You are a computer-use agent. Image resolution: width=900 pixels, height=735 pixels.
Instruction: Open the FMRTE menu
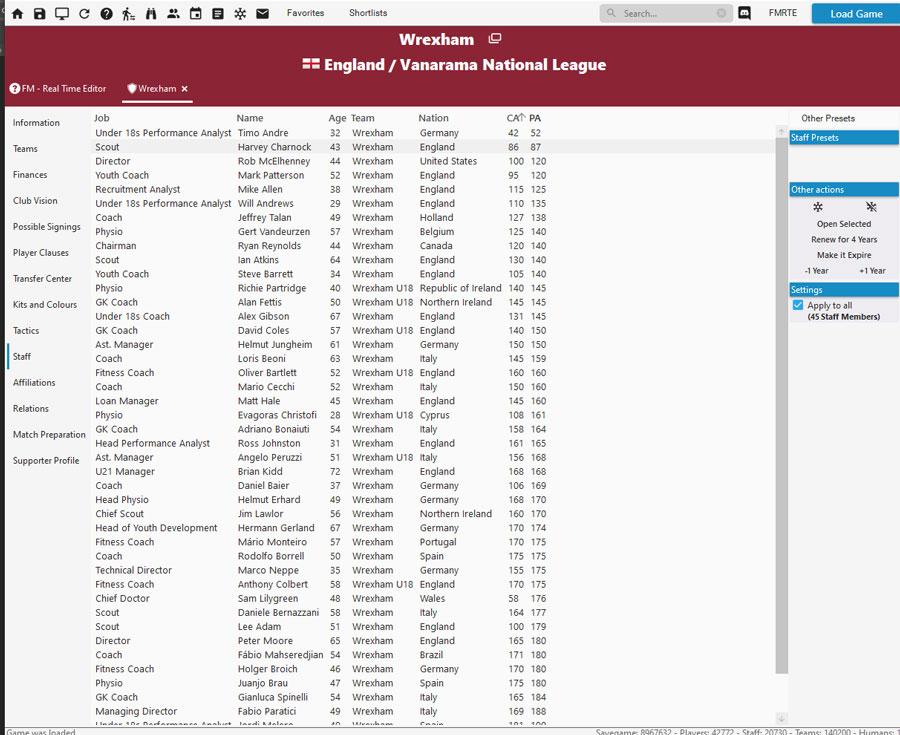[x=783, y=13]
